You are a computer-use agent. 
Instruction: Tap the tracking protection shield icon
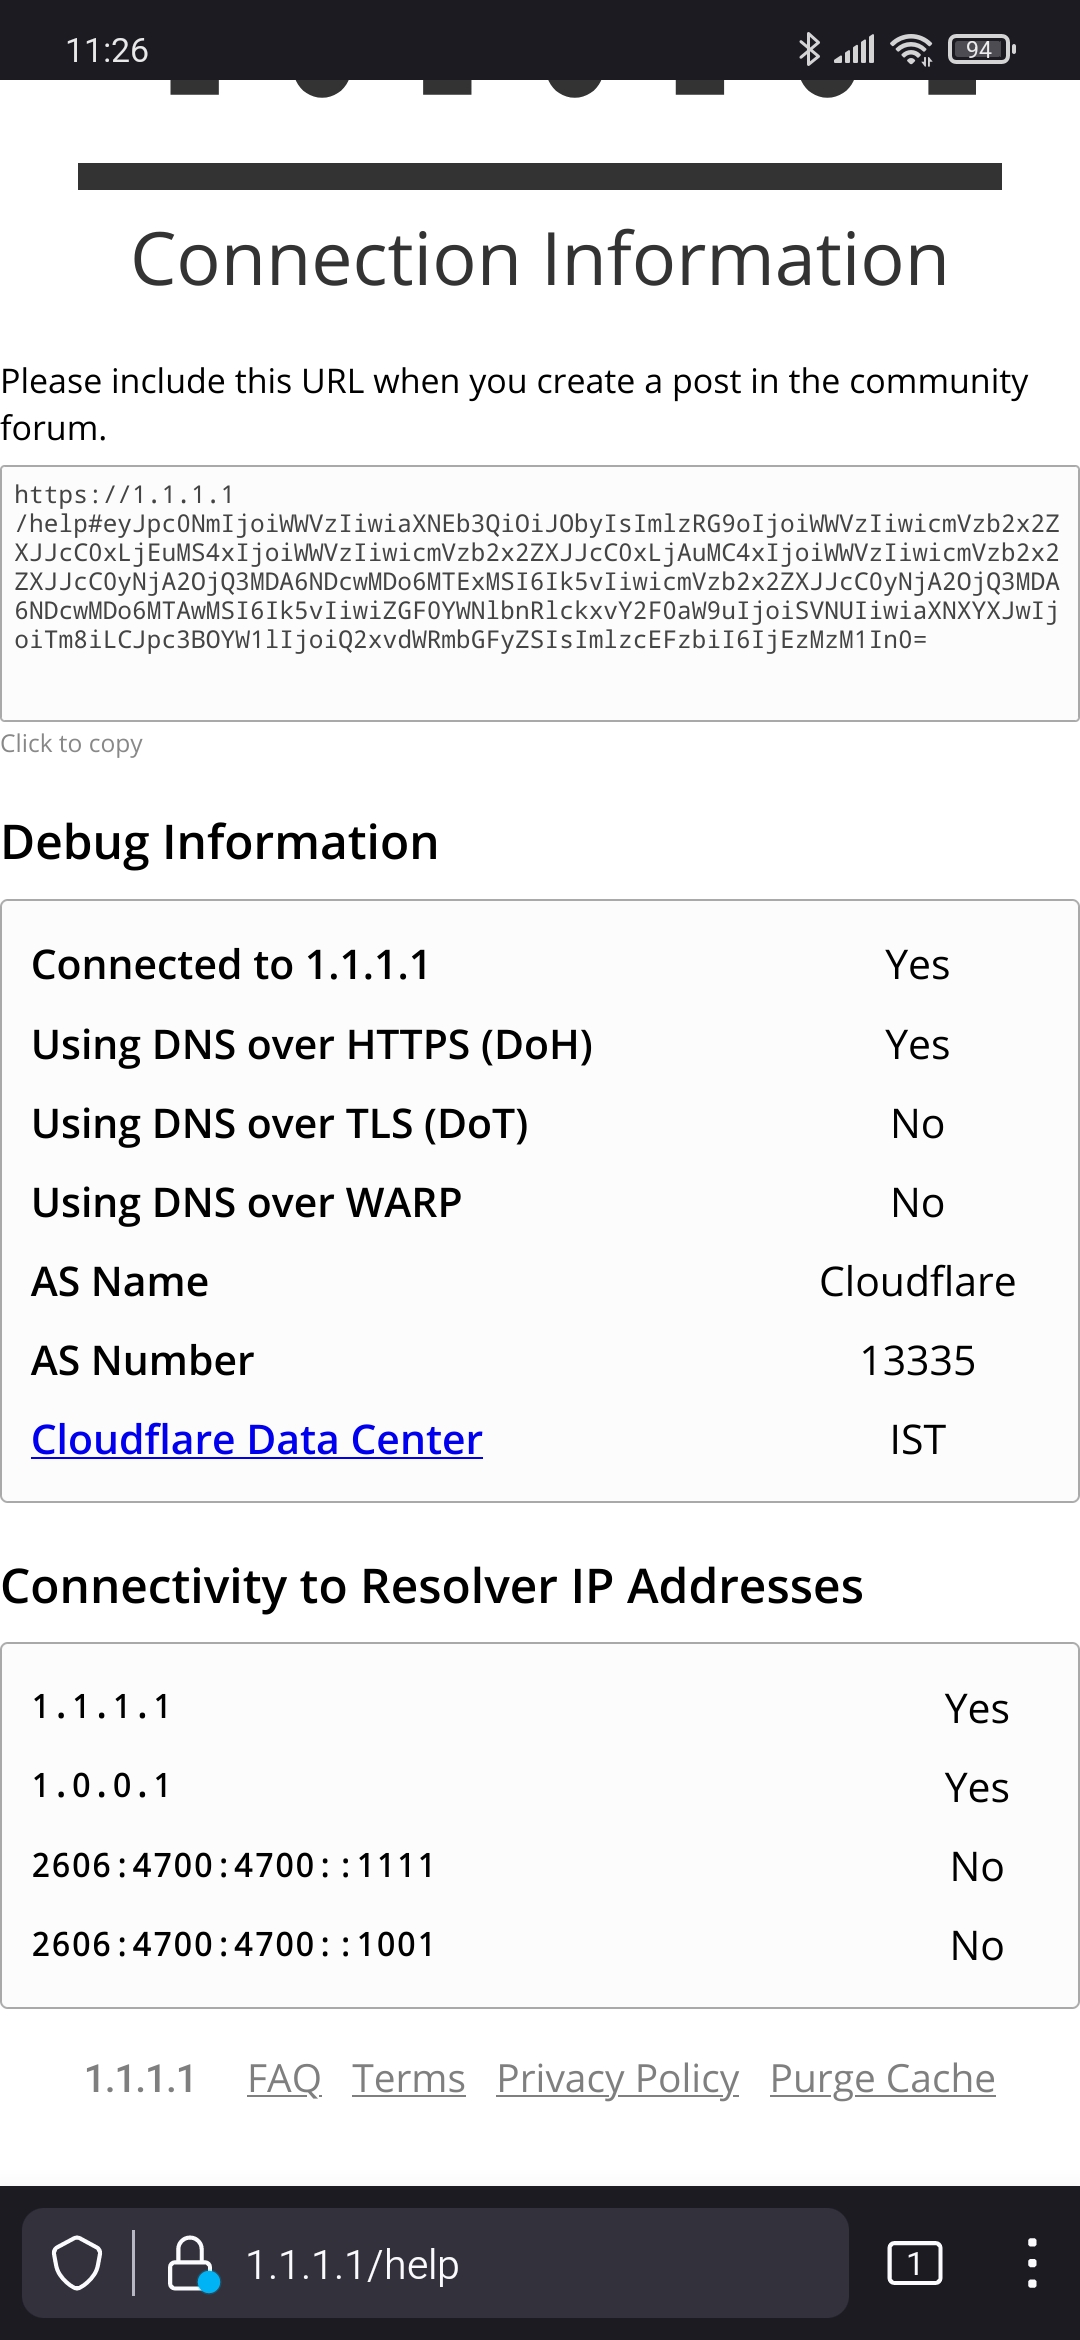pyautogui.click(x=77, y=2263)
